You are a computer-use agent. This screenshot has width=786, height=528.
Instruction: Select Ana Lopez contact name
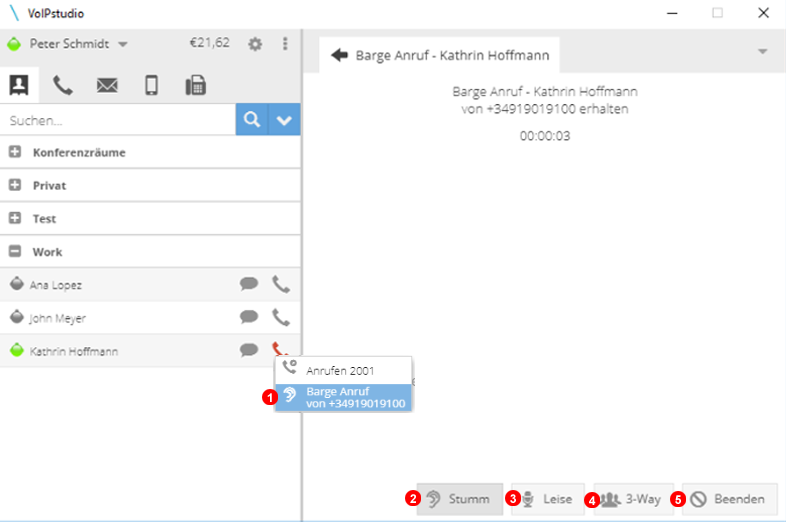coord(56,285)
